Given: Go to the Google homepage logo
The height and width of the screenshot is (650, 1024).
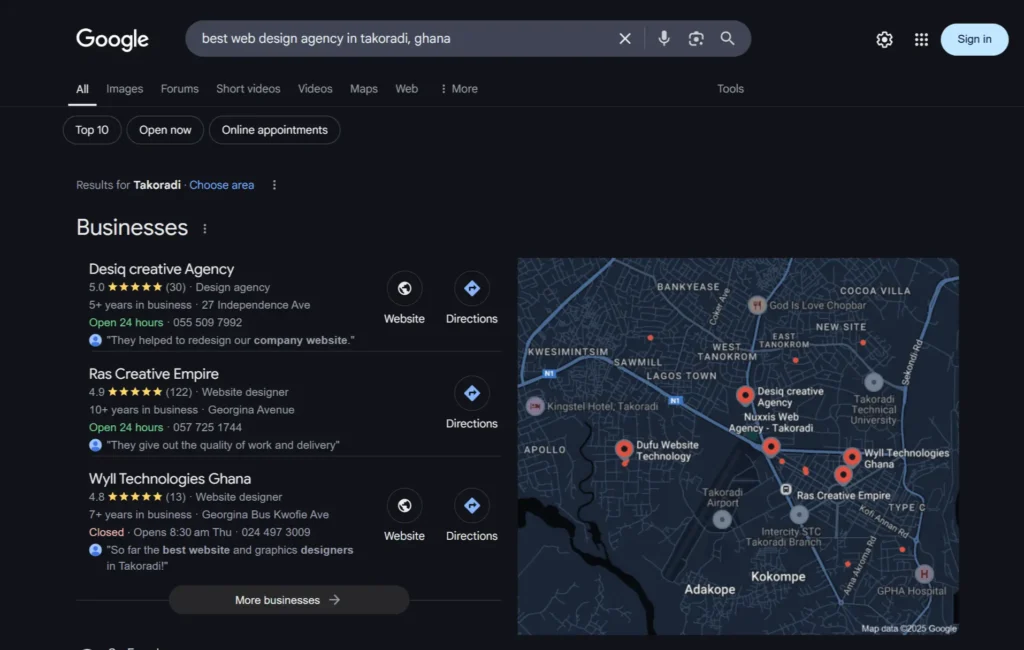Looking at the screenshot, I should 112,39.
